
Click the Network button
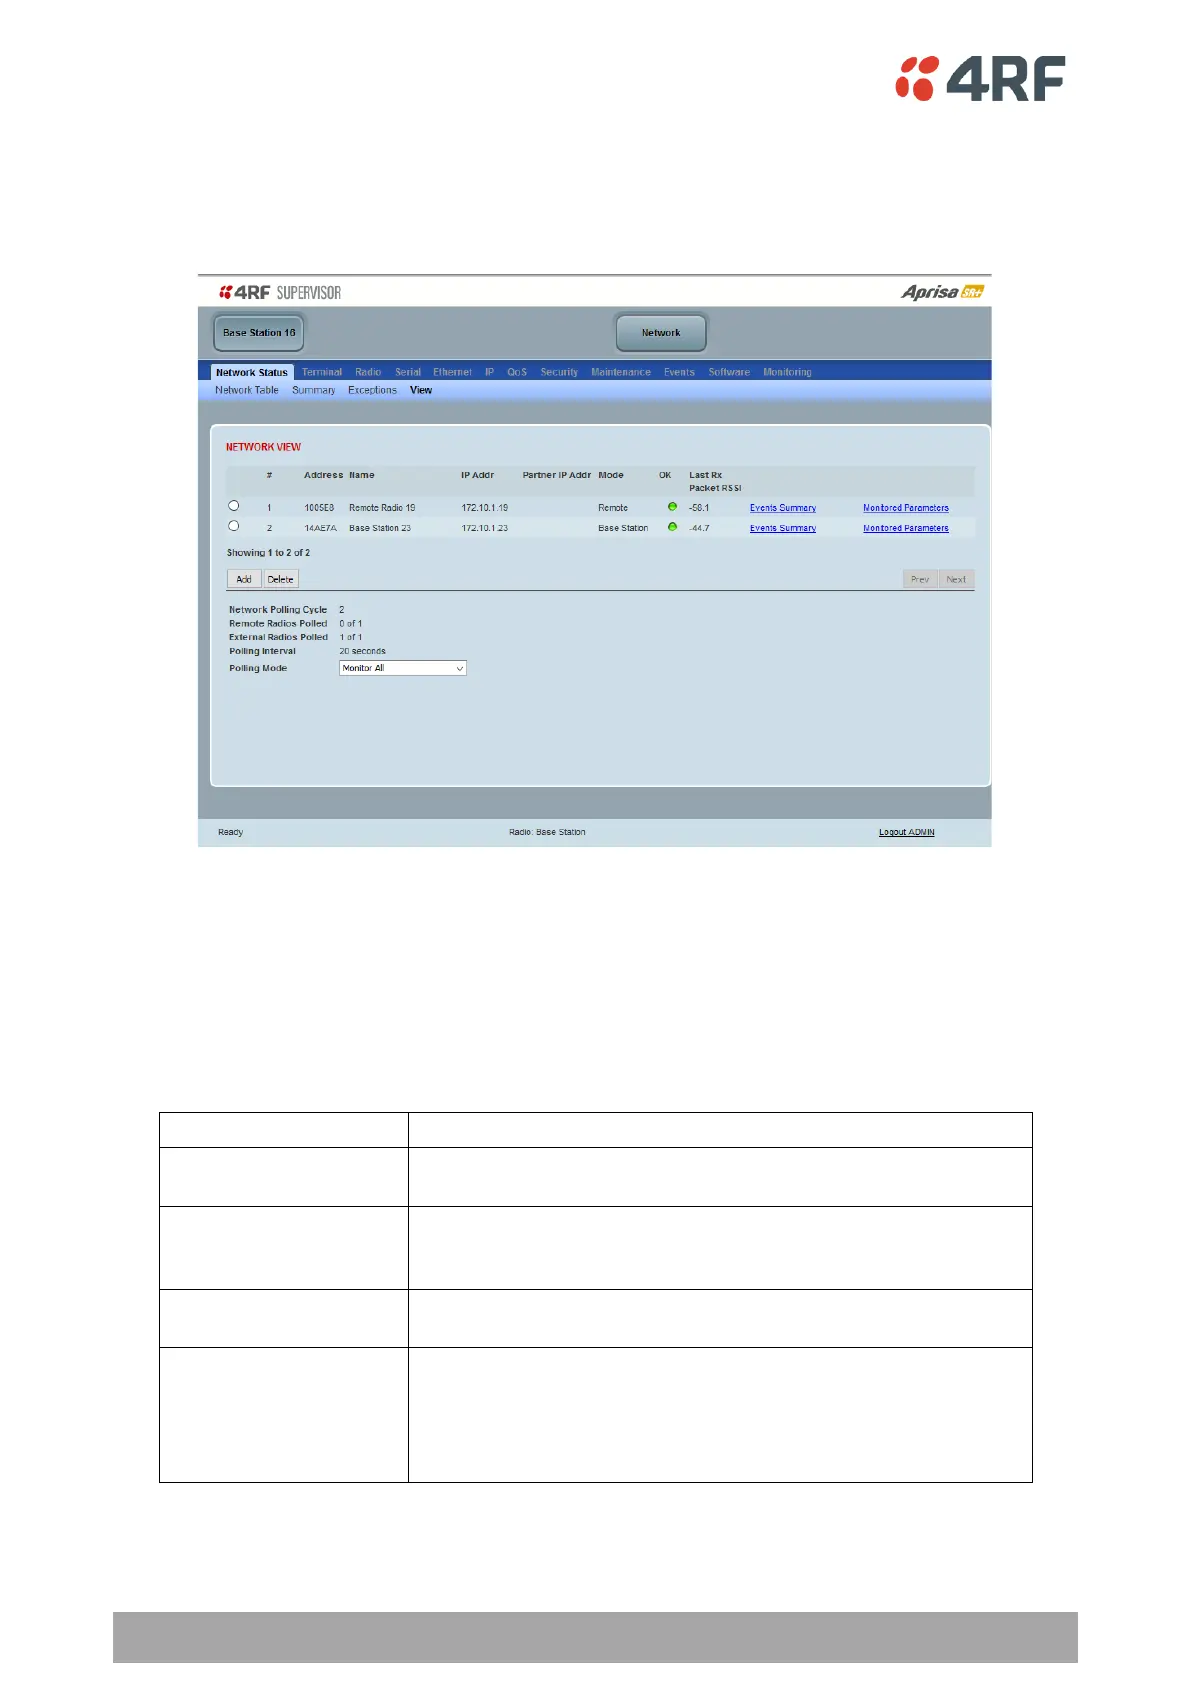coord(661,333)
